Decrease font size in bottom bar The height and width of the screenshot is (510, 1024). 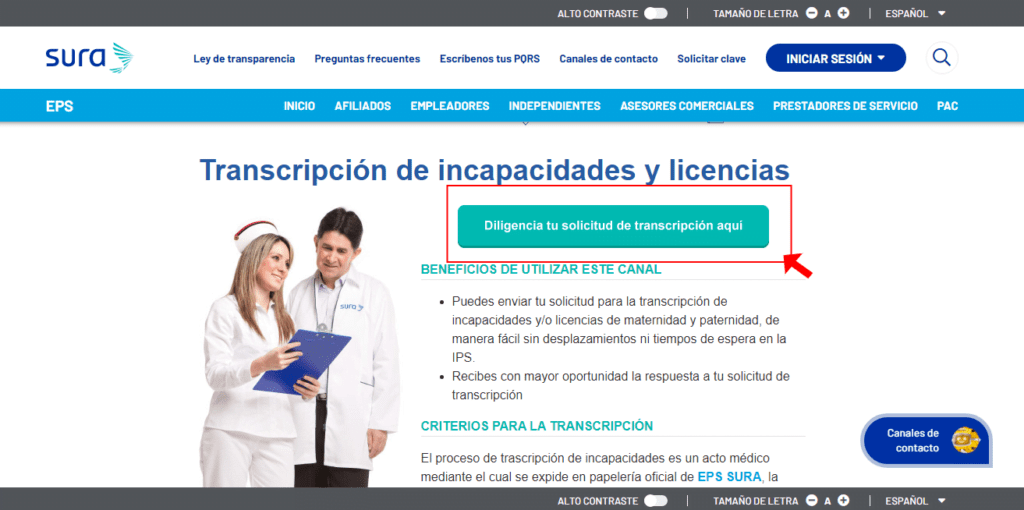(x=812, y=500)
